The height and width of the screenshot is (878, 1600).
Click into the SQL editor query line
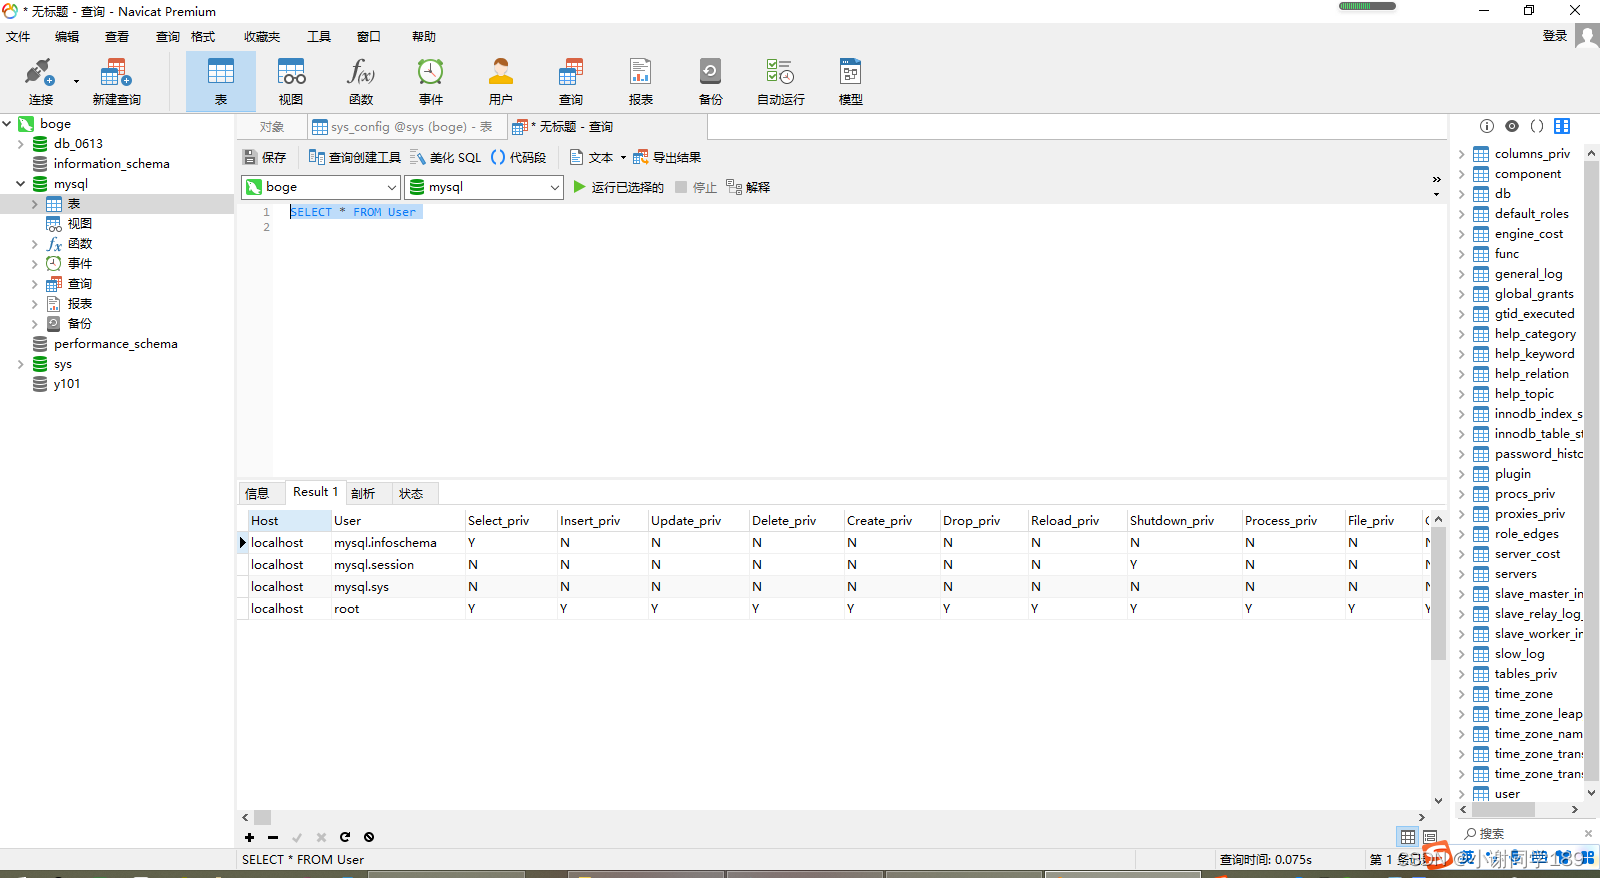pyautogui.click(x=356, y=212)
